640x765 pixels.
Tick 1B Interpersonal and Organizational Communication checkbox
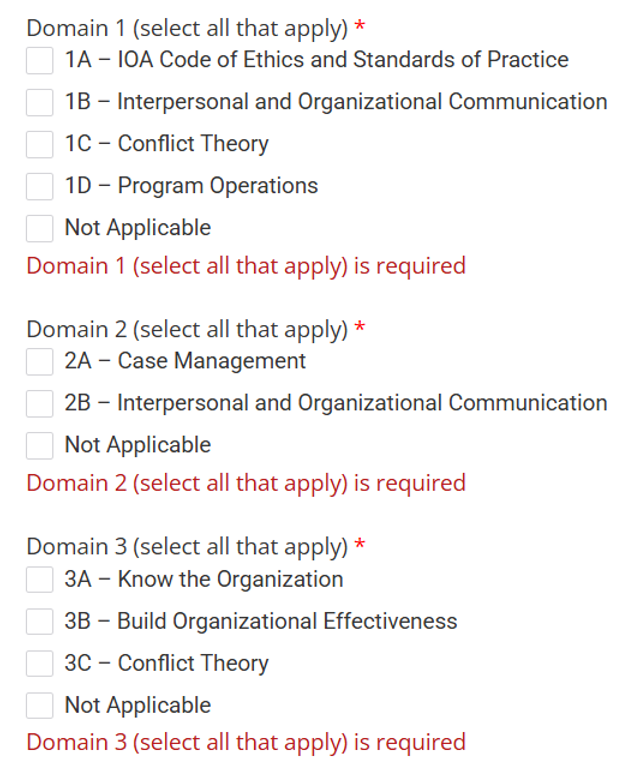point(39,102)
